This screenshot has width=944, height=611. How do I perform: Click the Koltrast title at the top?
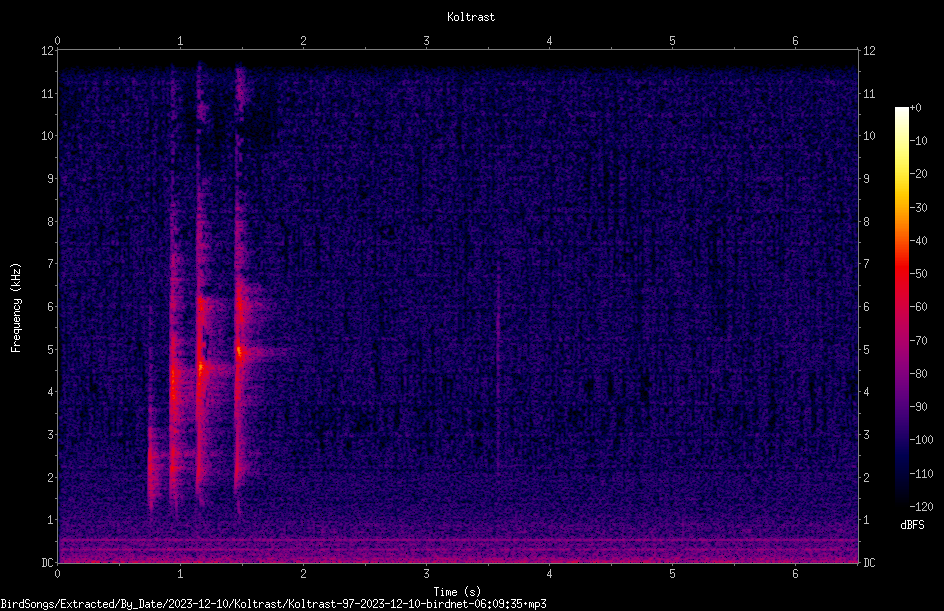coord(471,17)
